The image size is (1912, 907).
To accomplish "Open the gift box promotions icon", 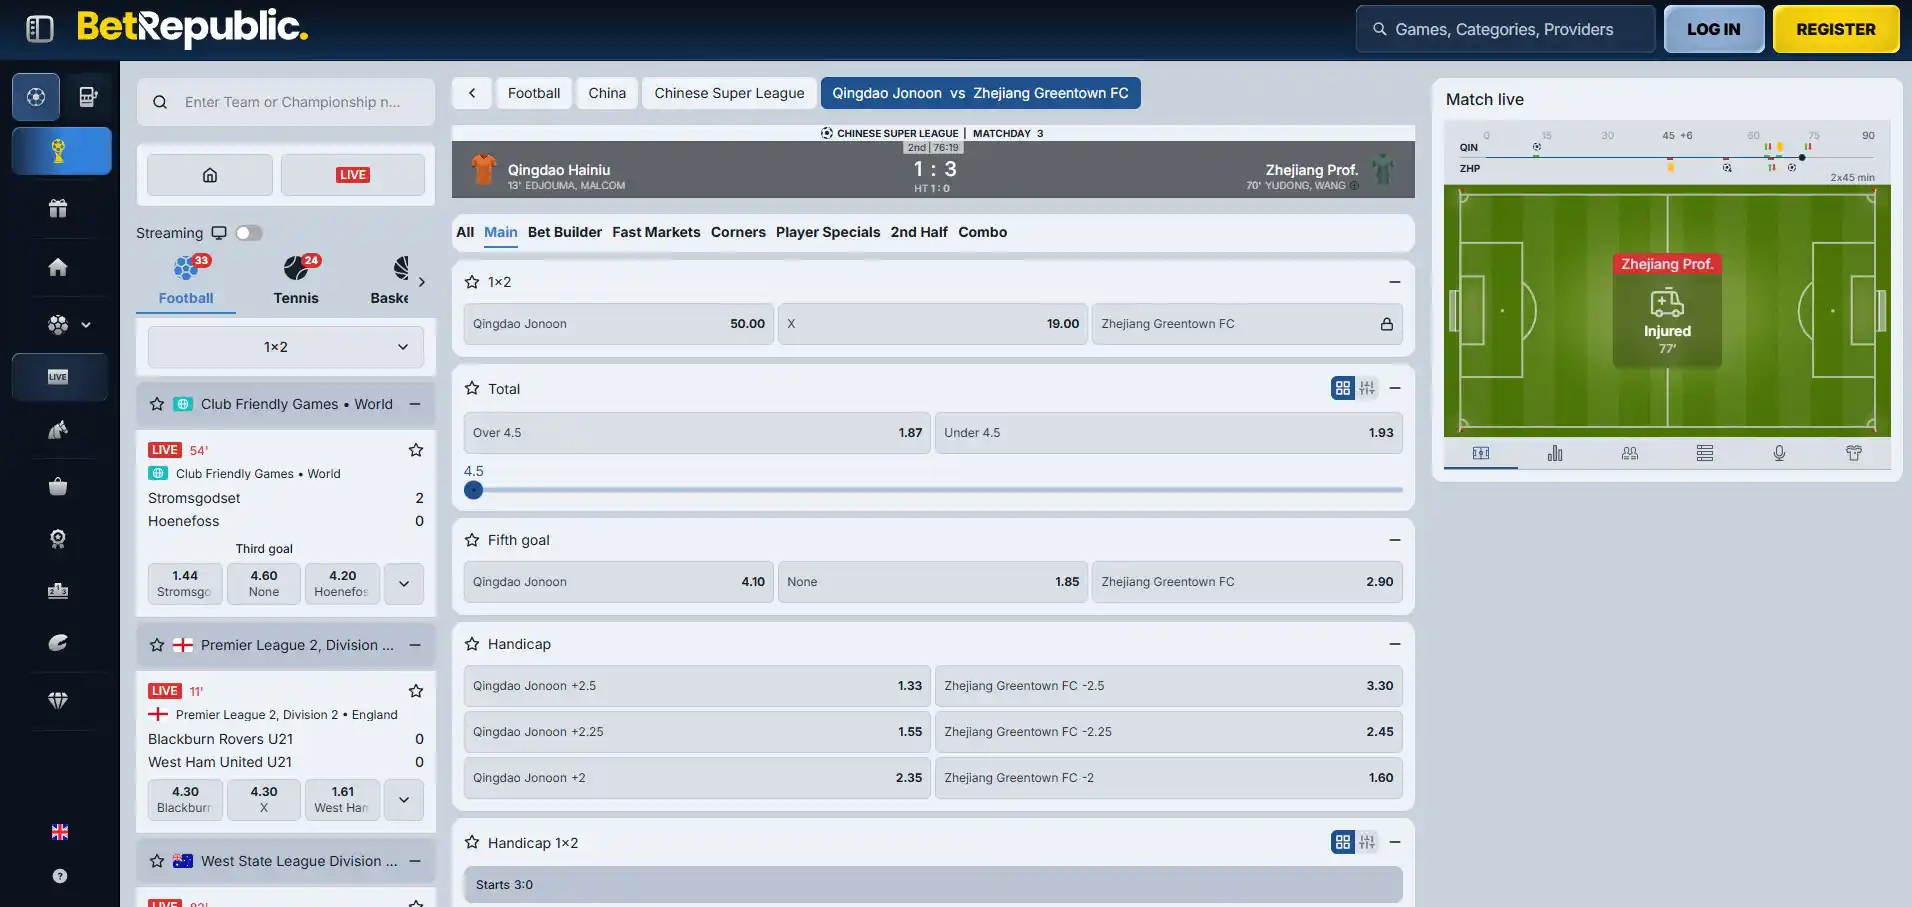I will point(58,208).
